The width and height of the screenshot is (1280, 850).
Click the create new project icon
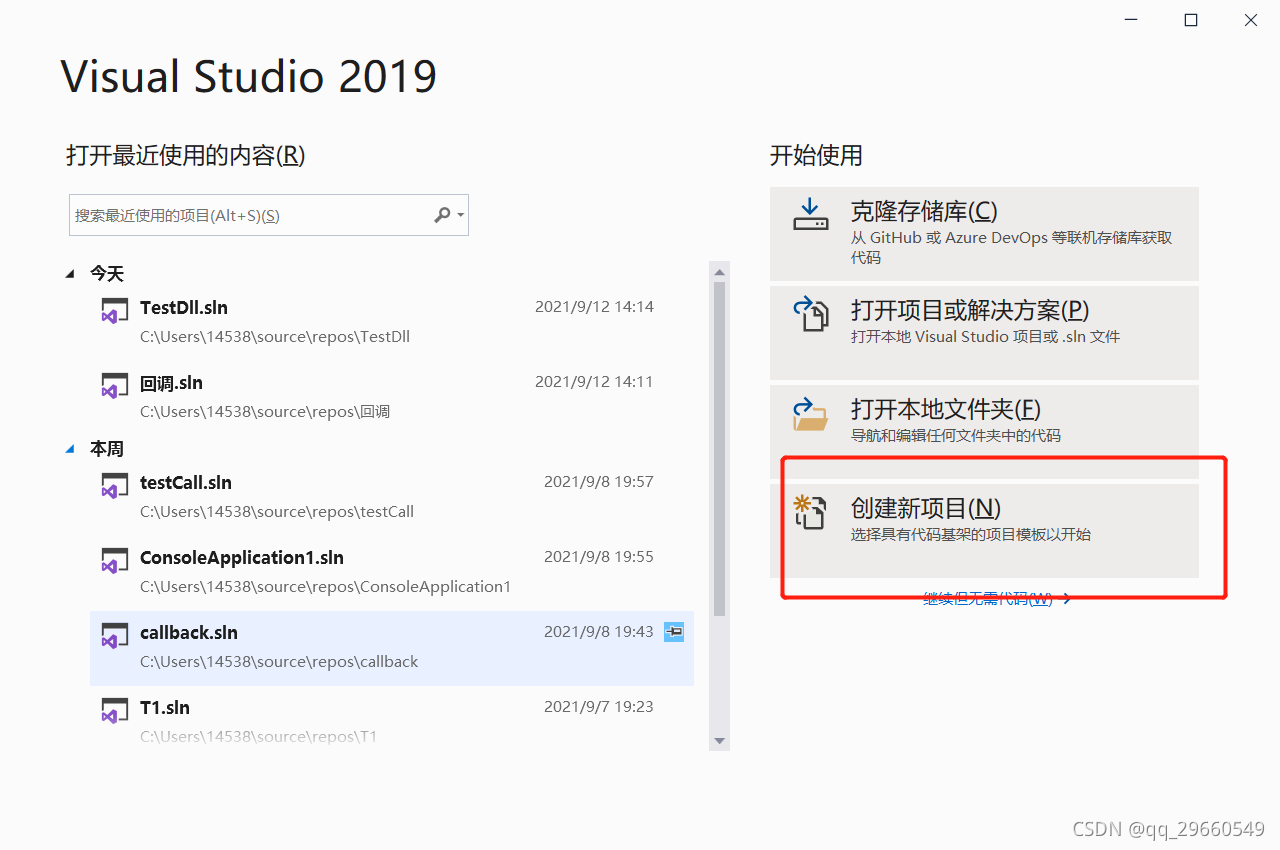[x=810, y=512]
